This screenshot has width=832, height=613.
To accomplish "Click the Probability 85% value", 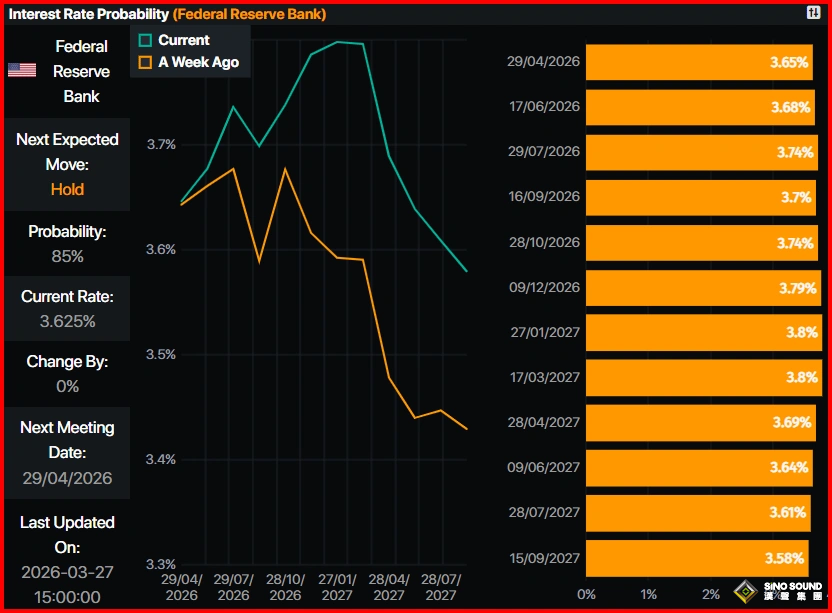I will (67, 256).
